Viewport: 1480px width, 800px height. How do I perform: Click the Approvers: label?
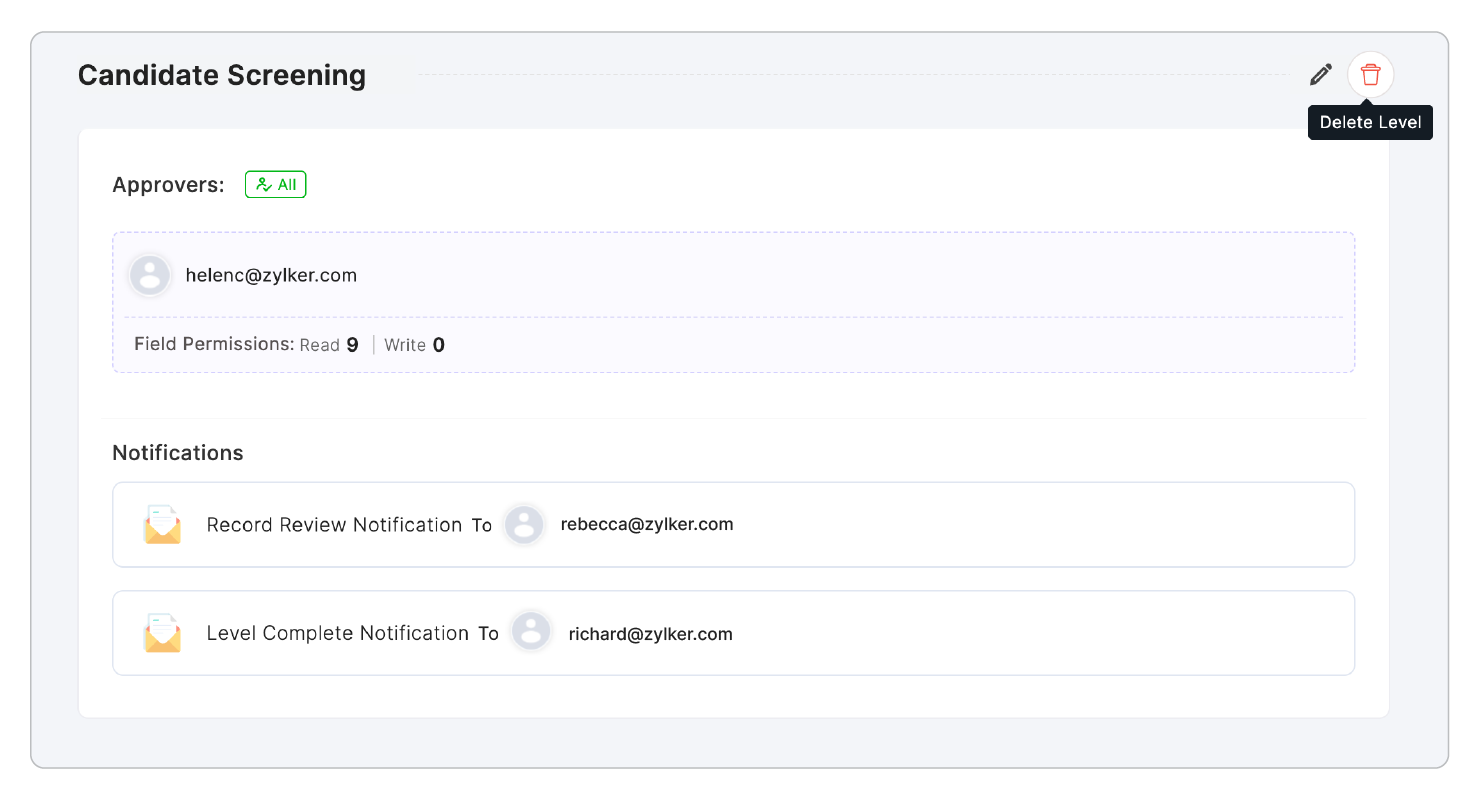tap(169, 185)
